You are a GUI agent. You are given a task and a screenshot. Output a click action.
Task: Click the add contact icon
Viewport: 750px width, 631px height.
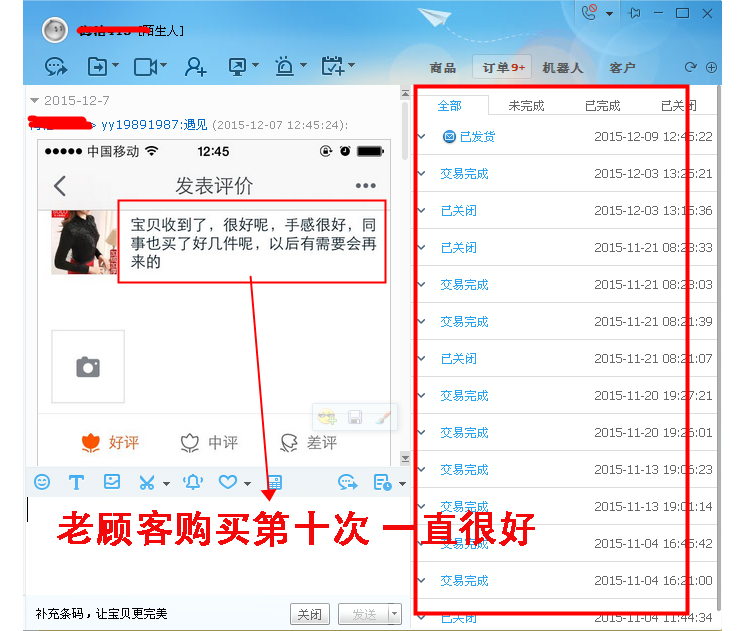click(195, 67)
